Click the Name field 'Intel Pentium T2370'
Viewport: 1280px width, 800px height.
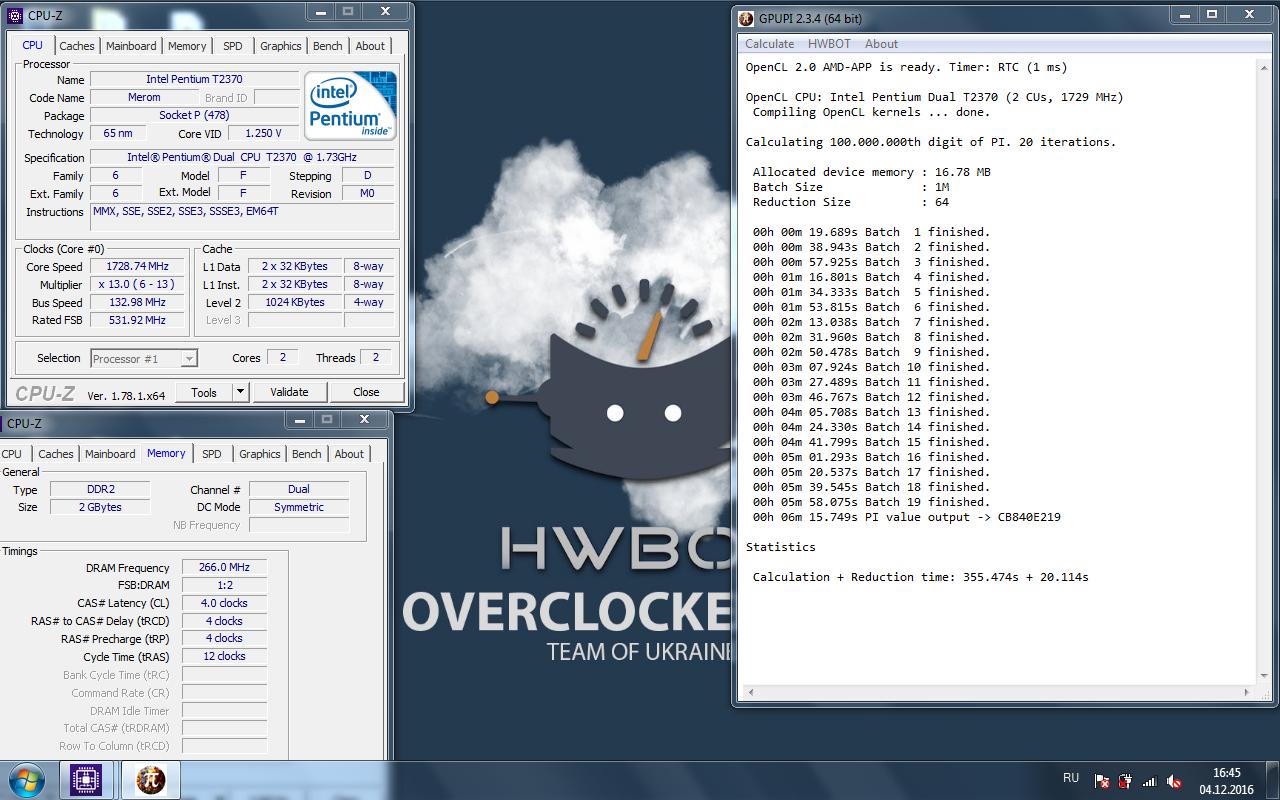(x=194, y=79)
